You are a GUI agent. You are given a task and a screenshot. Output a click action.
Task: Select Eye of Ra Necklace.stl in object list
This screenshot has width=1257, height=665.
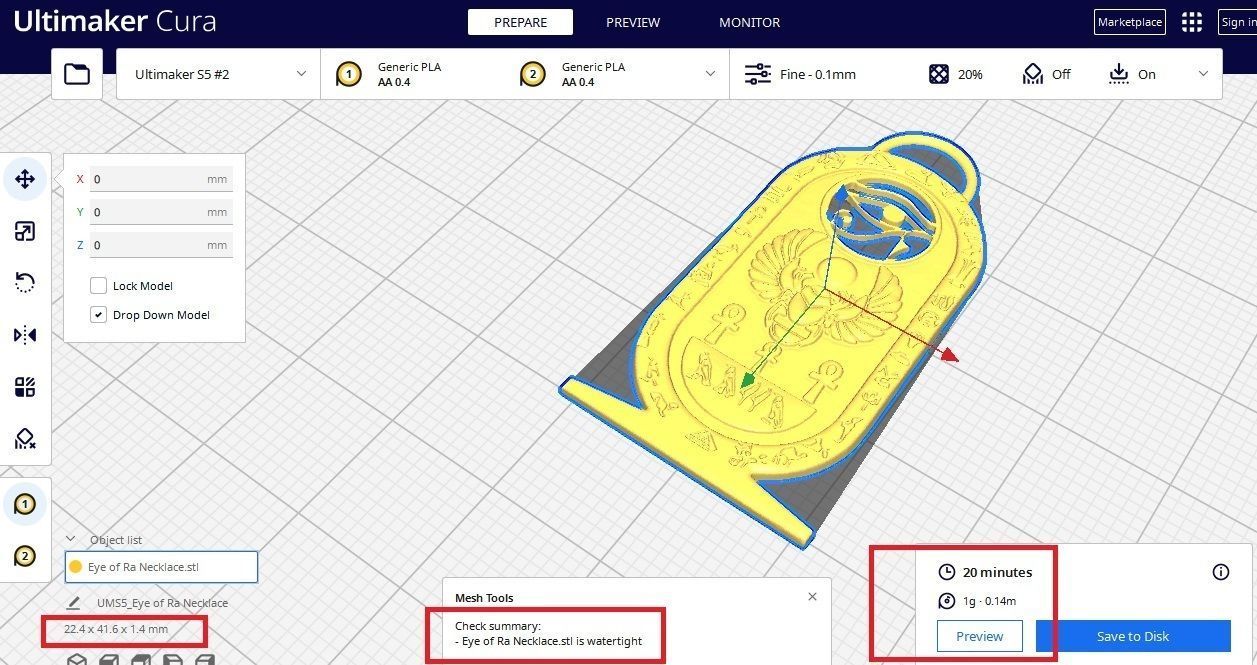161,567
